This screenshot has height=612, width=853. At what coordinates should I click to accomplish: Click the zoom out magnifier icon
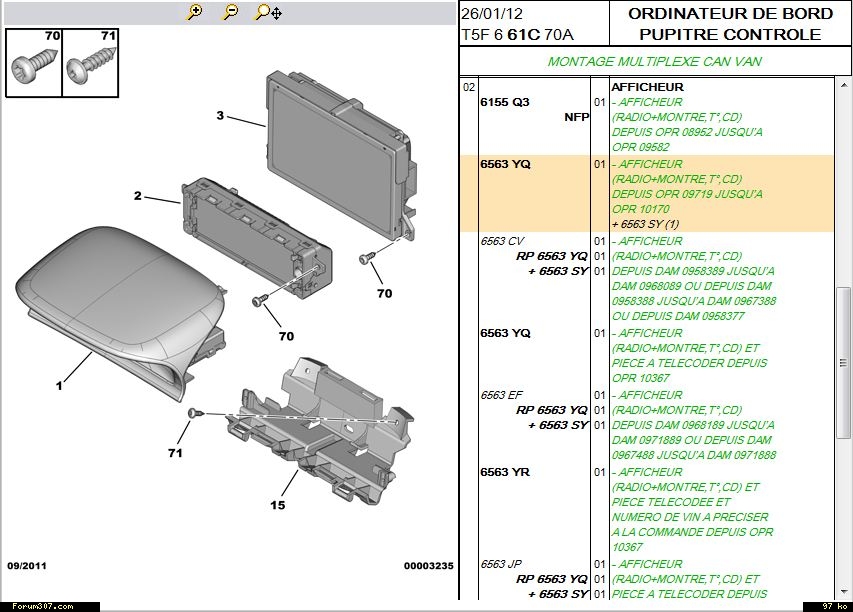pyautogui.click(x=231, y=13)
